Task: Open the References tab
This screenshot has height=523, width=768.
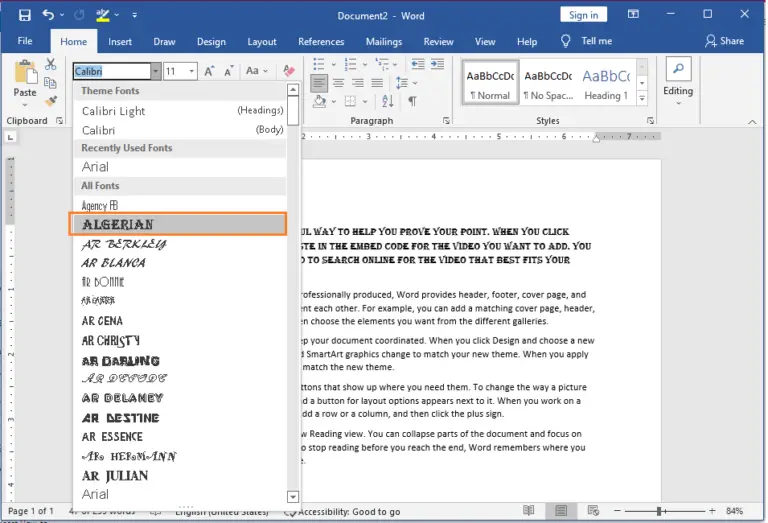Action: (321, 42)
